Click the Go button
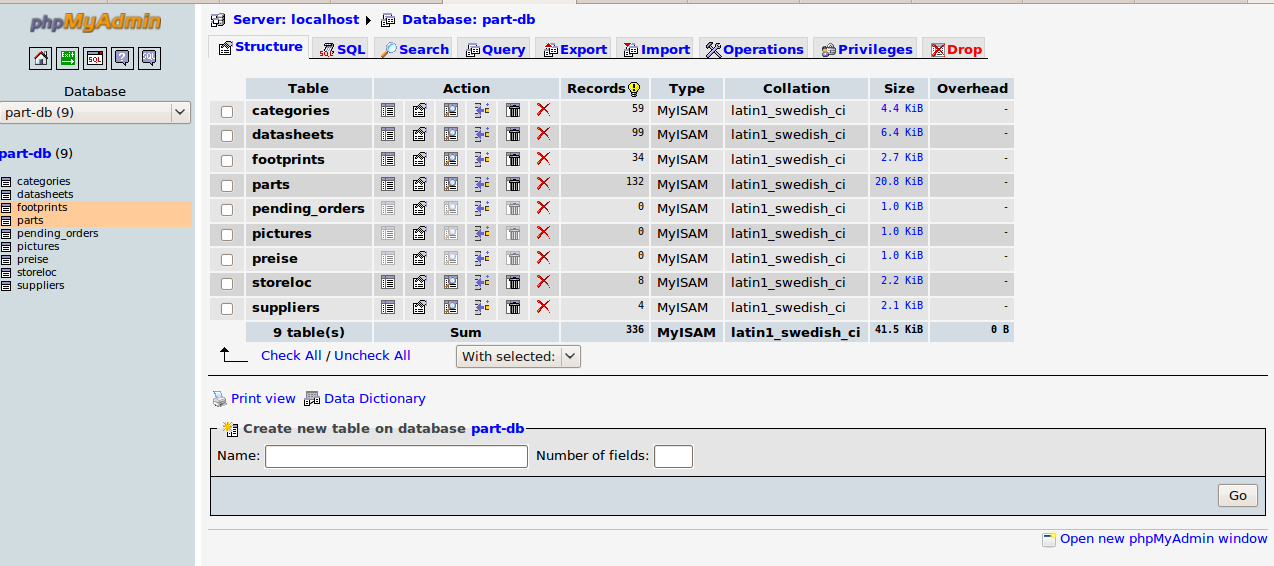 1238,495
